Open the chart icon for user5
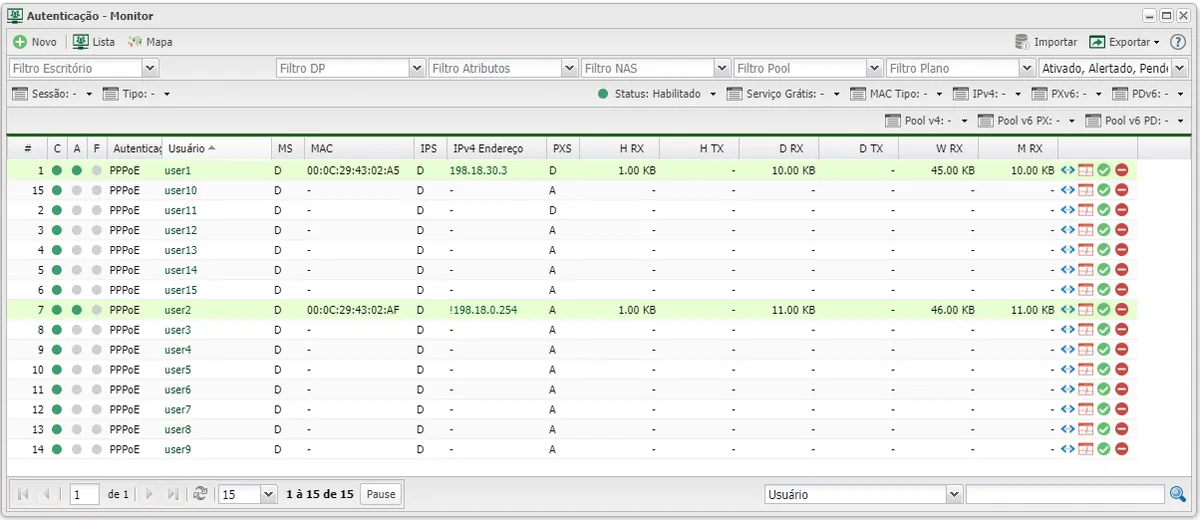This screenshot has height=520, width=1200. click(1085, 370)
